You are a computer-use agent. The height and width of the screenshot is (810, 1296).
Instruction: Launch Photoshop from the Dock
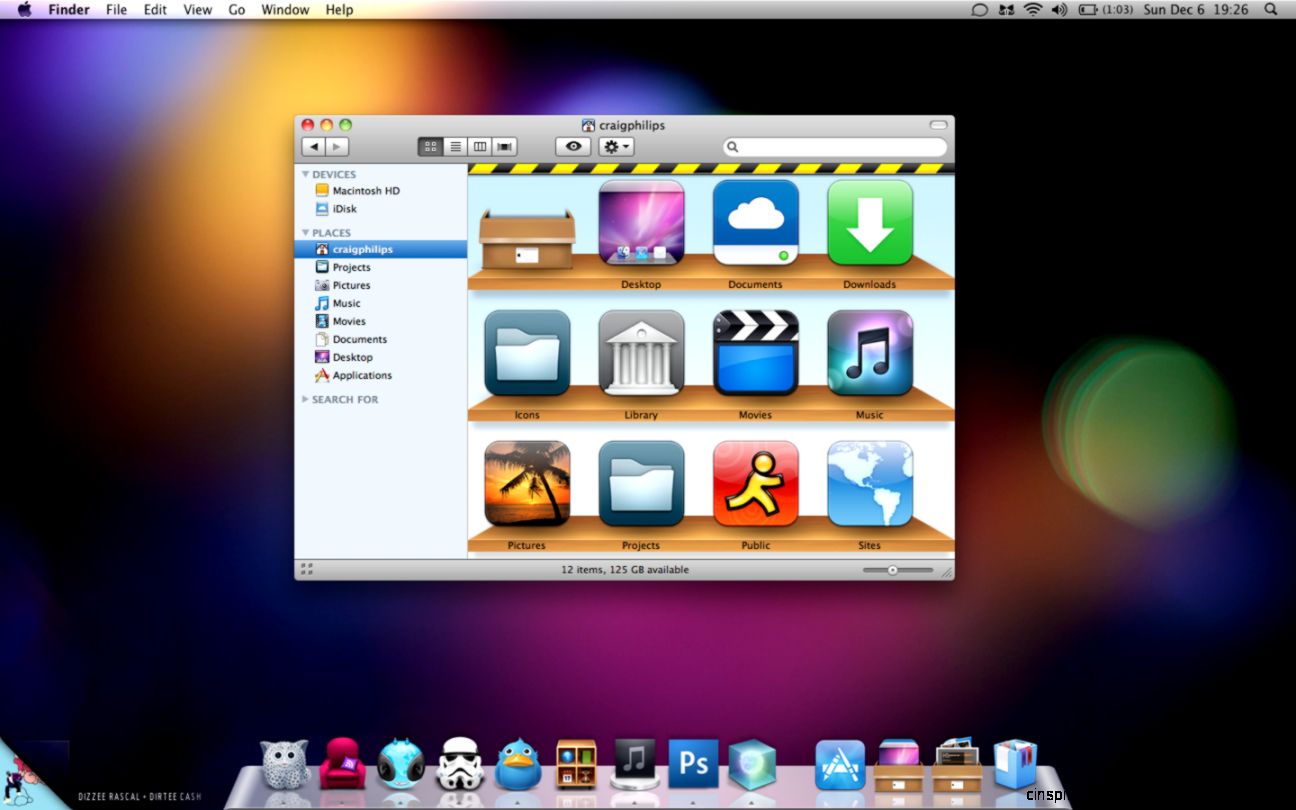coord(693,762)
